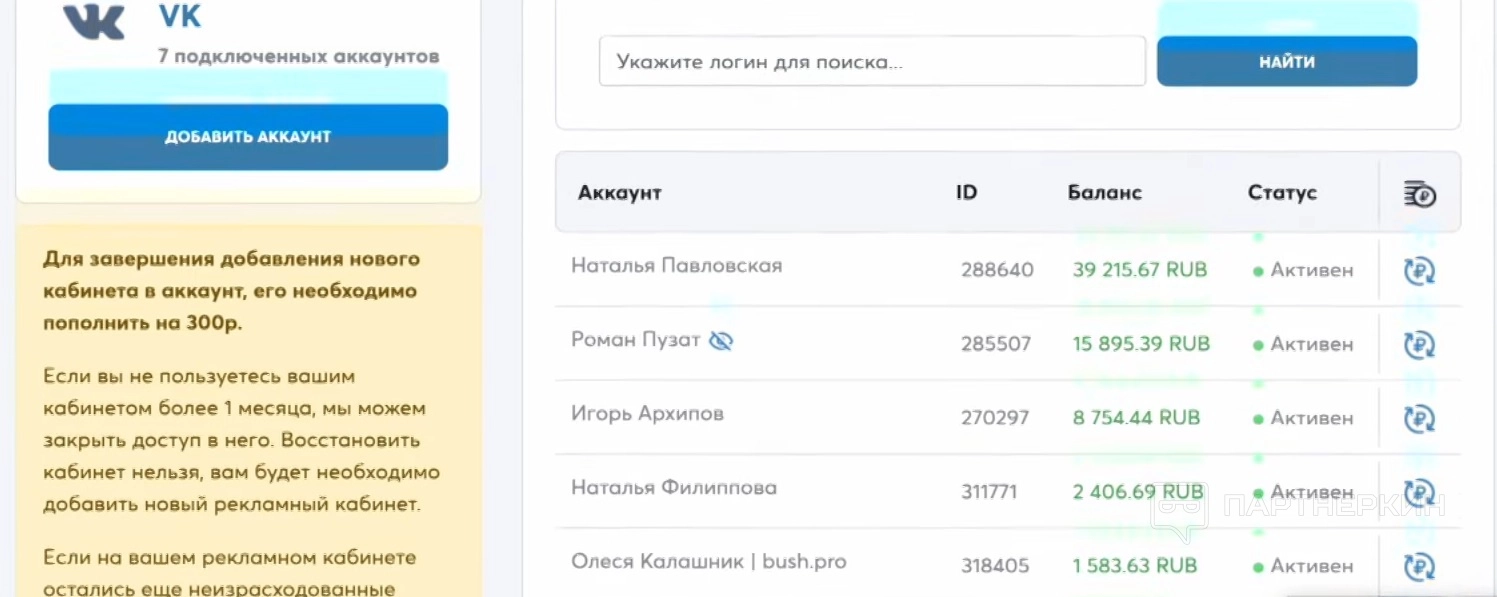Select the Игорь Архипов account row

coord(648,414)
